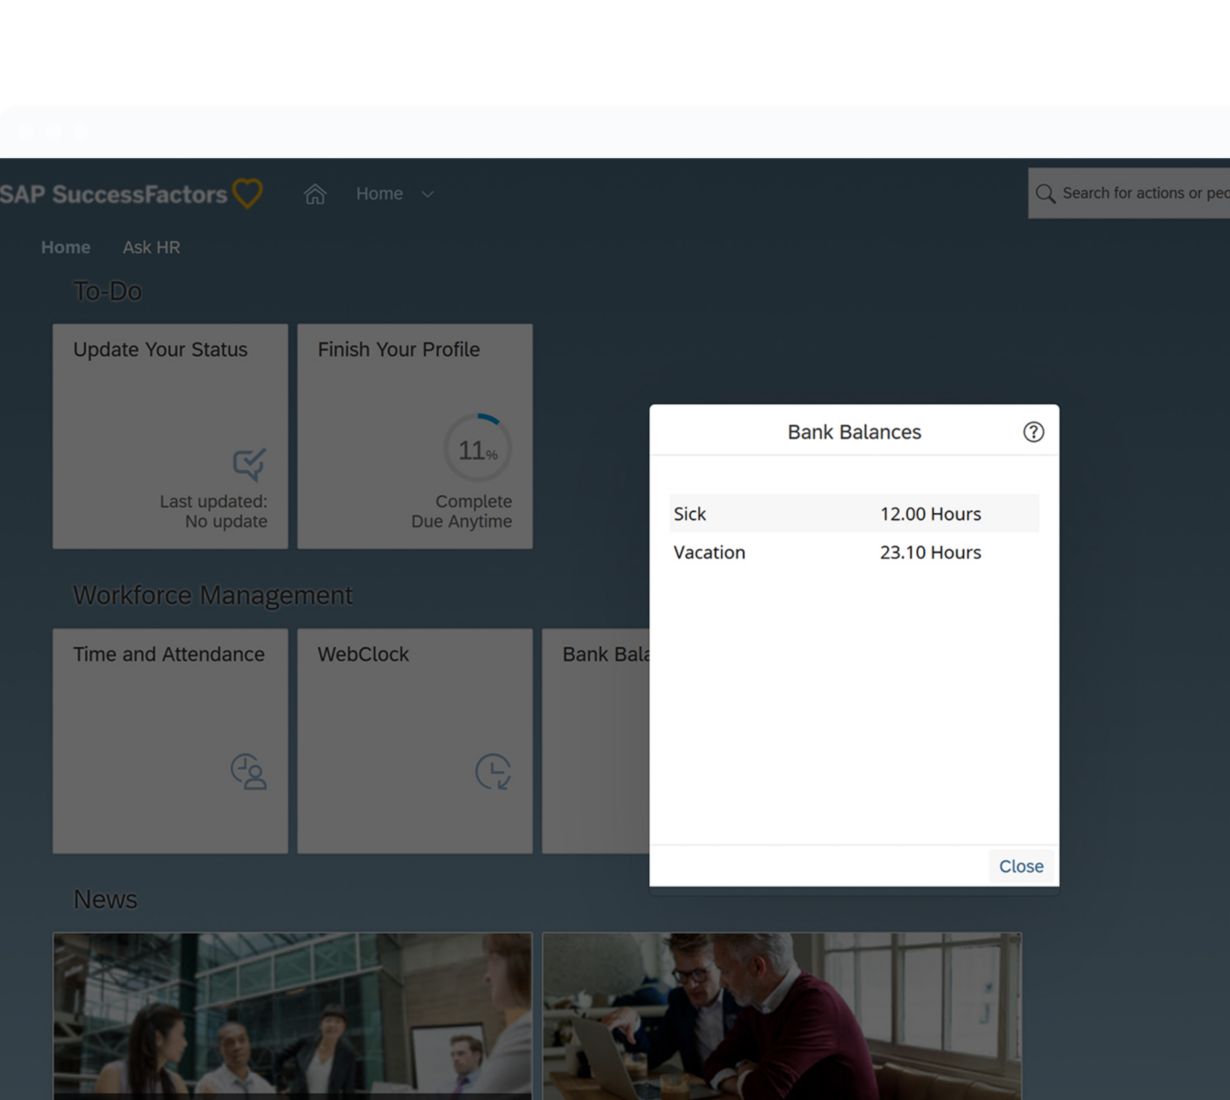1230x1100 pixels.
Task: Open the Finish Your Profile tile title
Action: tap(398, 350)
